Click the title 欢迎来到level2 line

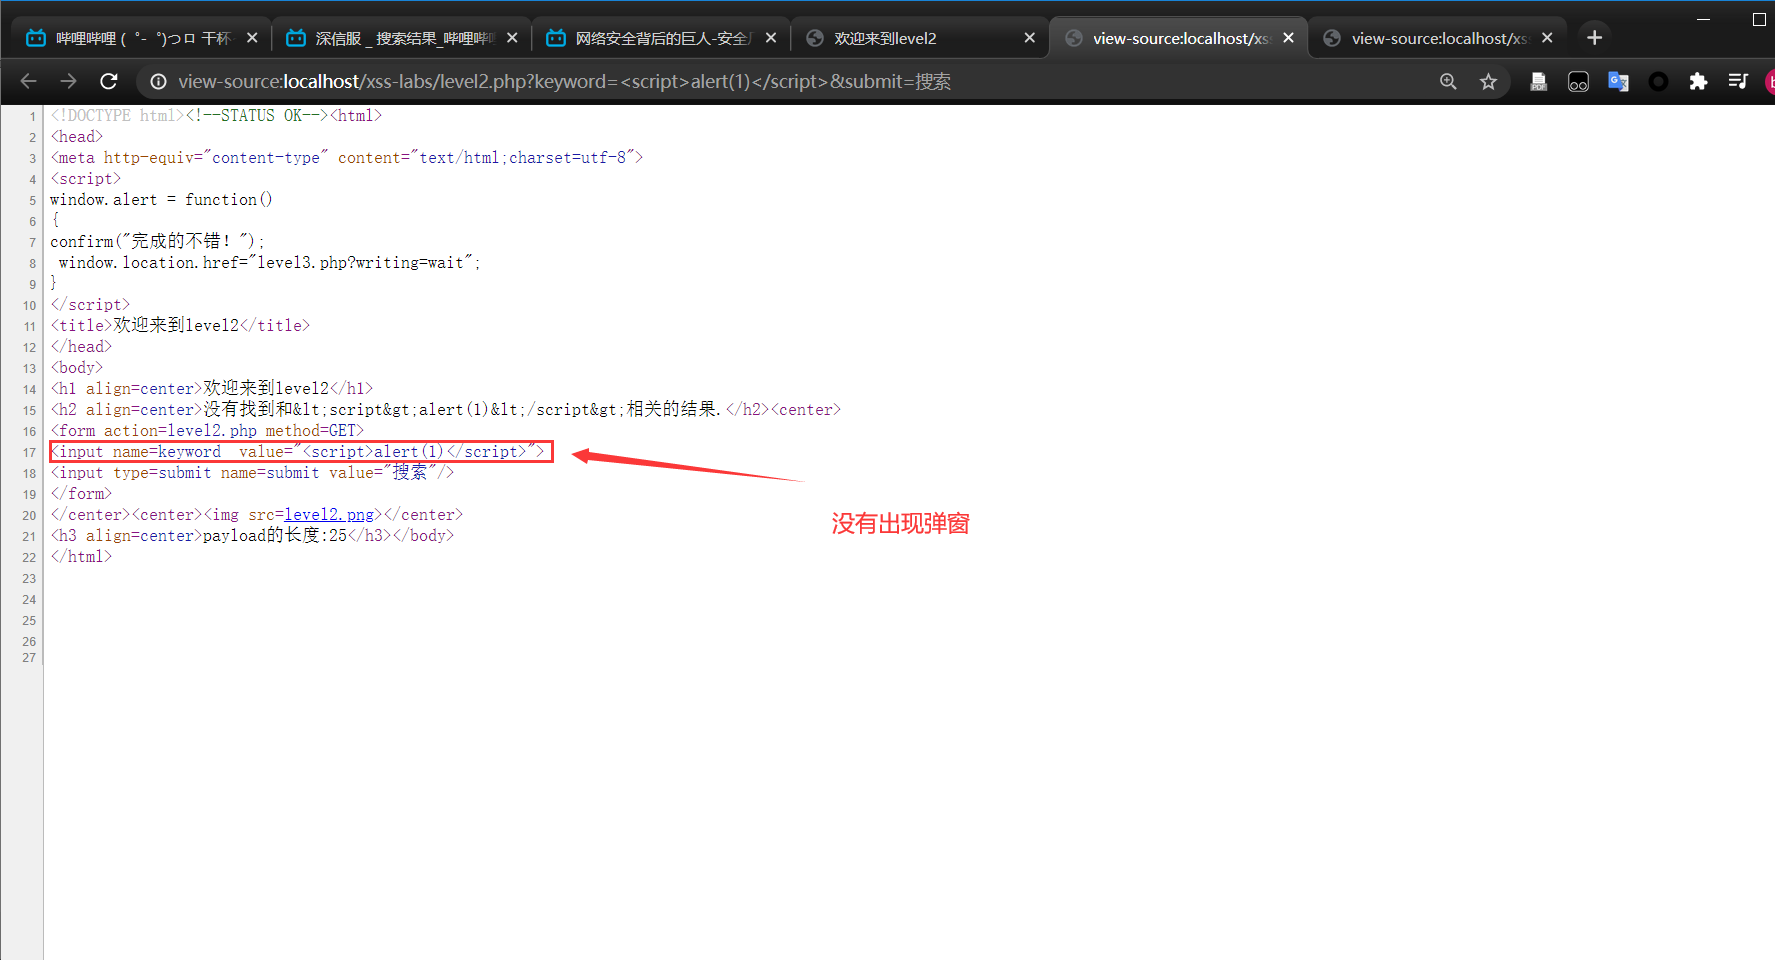tap(180, 326)
